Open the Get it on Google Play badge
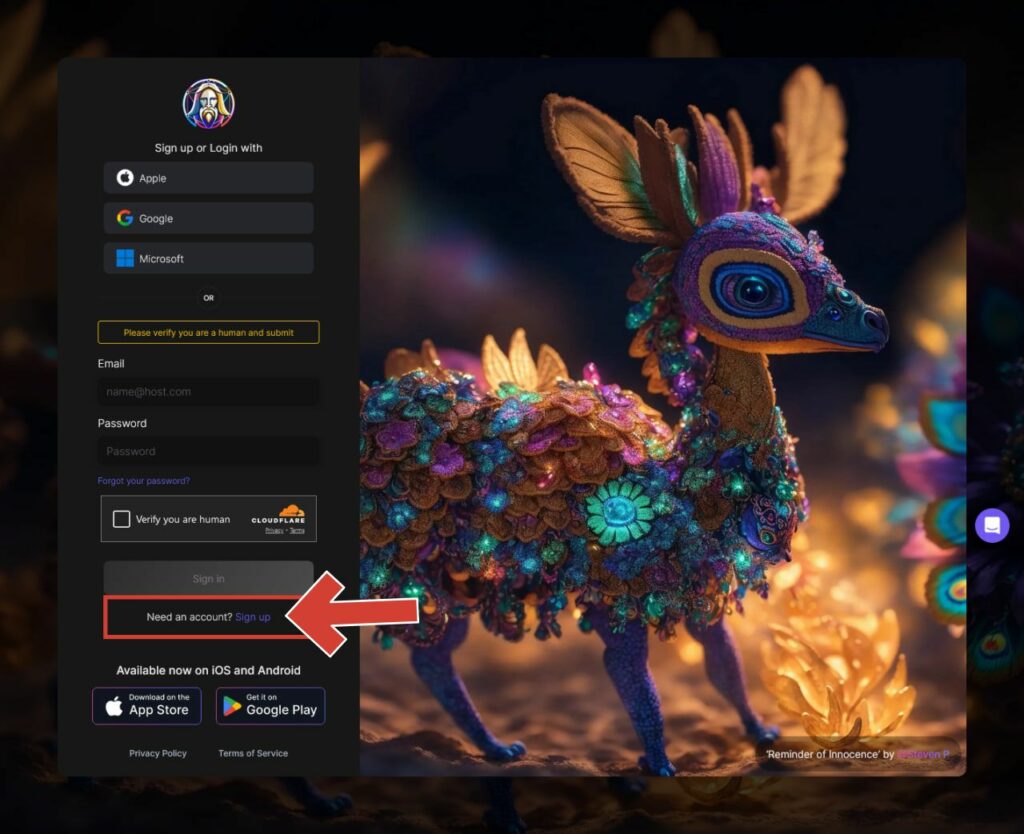1024x834 pixels. coord(270,706)
